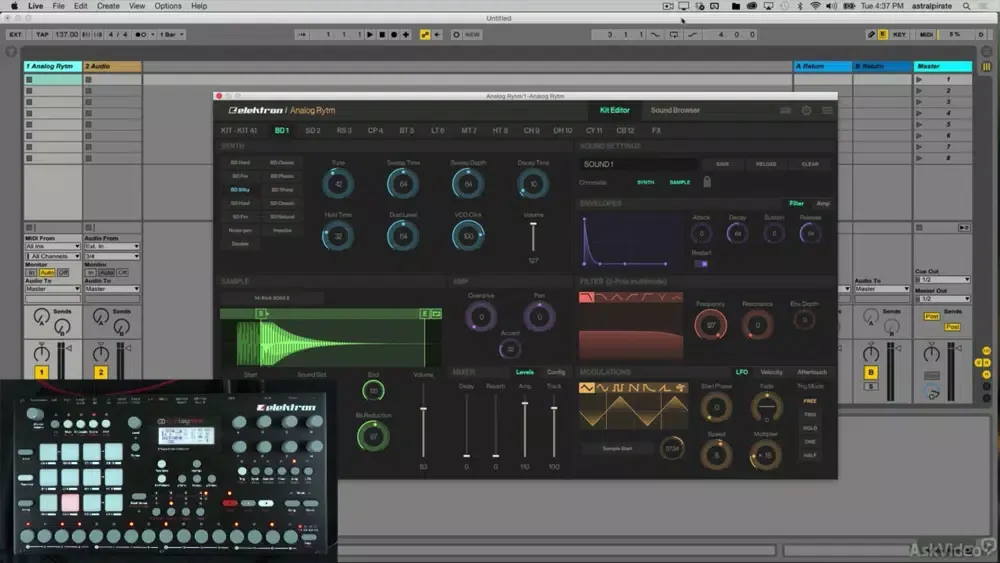Click the synth Volume slider
Screen dimensions: 1000x563
tap(533, 237)
